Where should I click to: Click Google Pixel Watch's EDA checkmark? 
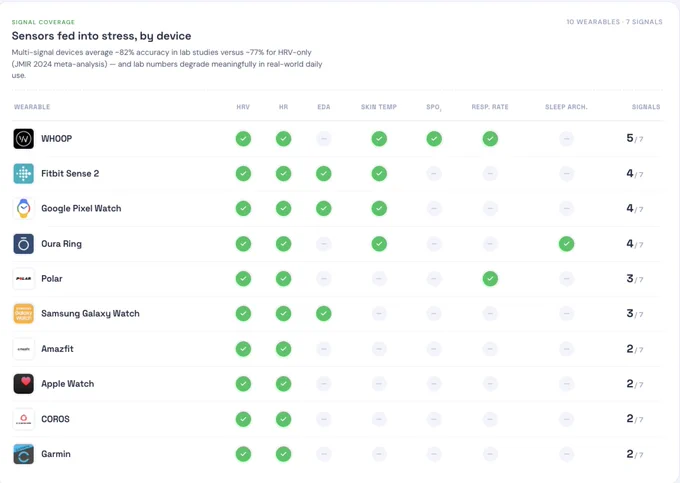324,209
